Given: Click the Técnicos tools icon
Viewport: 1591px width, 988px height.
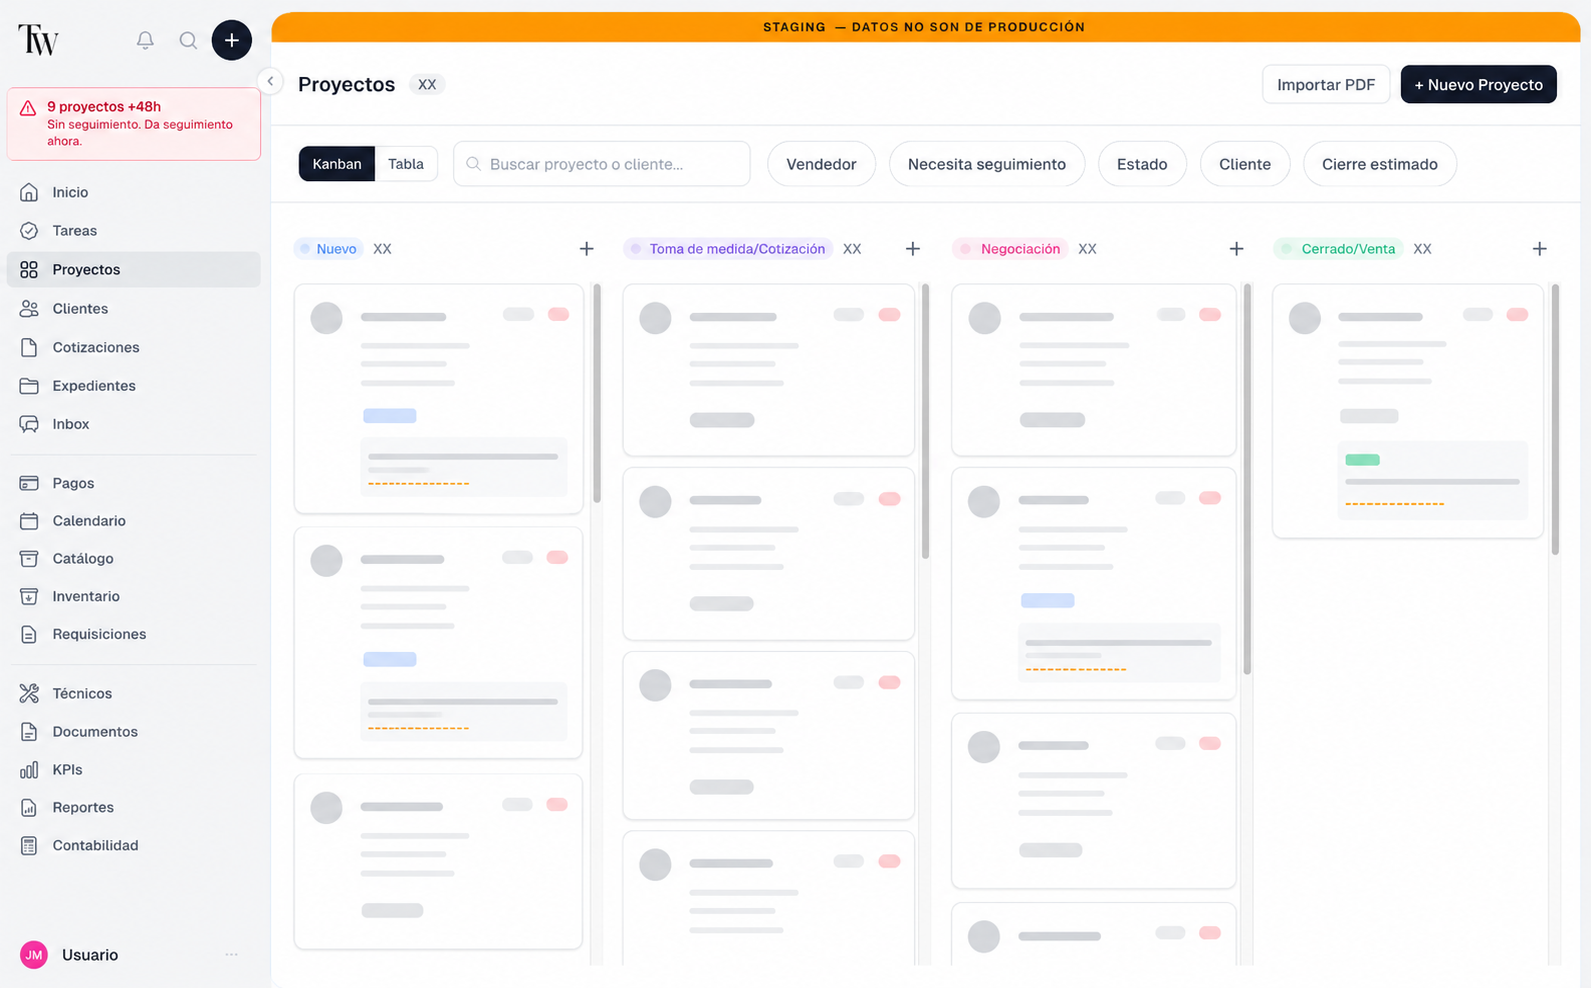Looking at the screenshot, I should point(29,693).
